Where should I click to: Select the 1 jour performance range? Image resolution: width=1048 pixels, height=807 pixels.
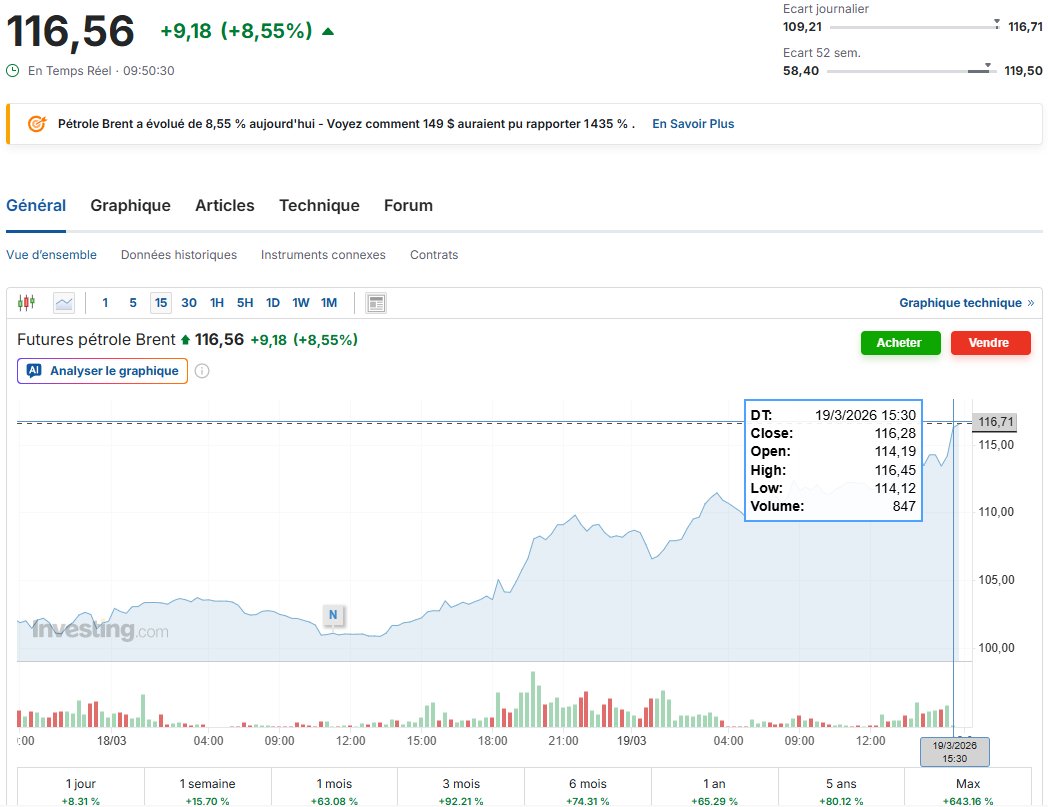coord(80,788)
